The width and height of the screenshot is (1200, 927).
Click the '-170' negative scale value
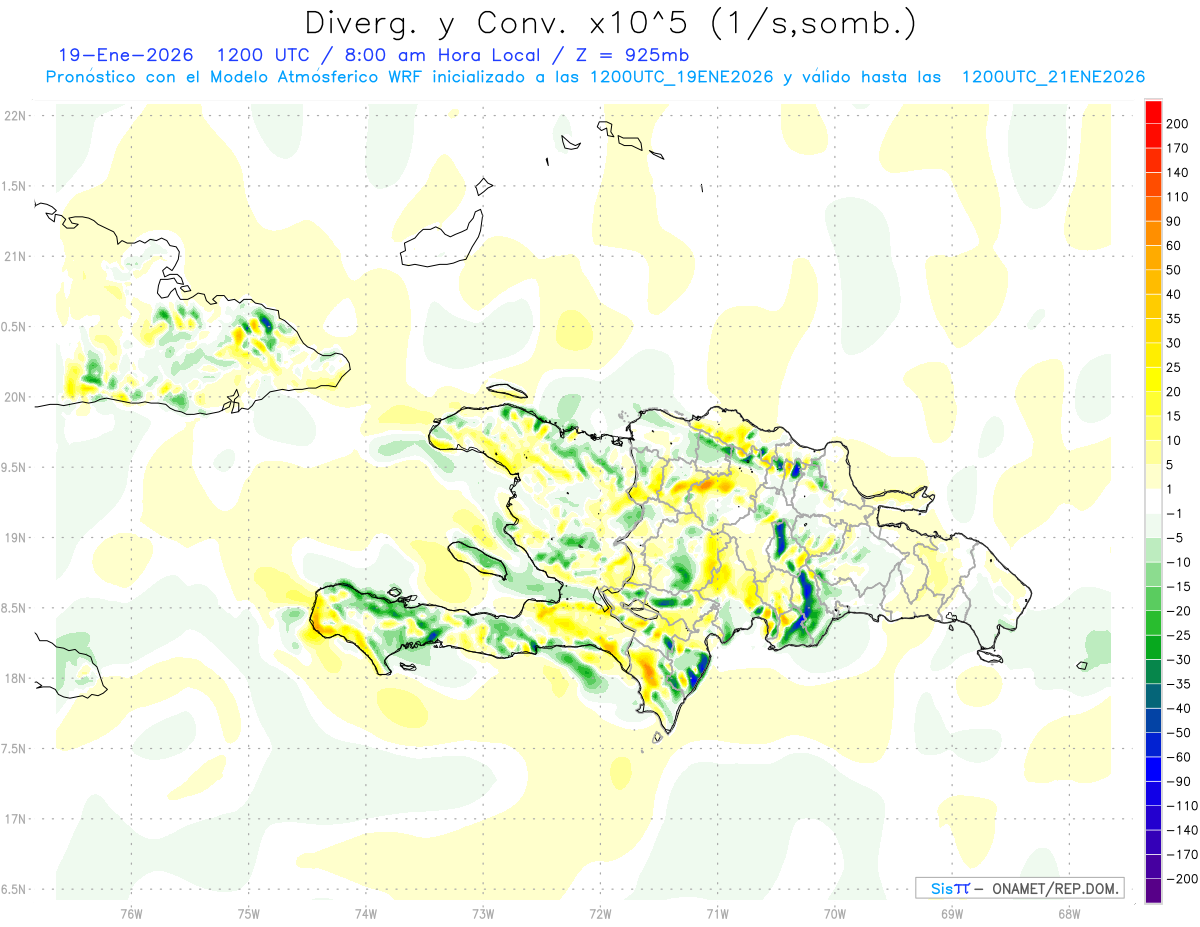coord(1182,854)
